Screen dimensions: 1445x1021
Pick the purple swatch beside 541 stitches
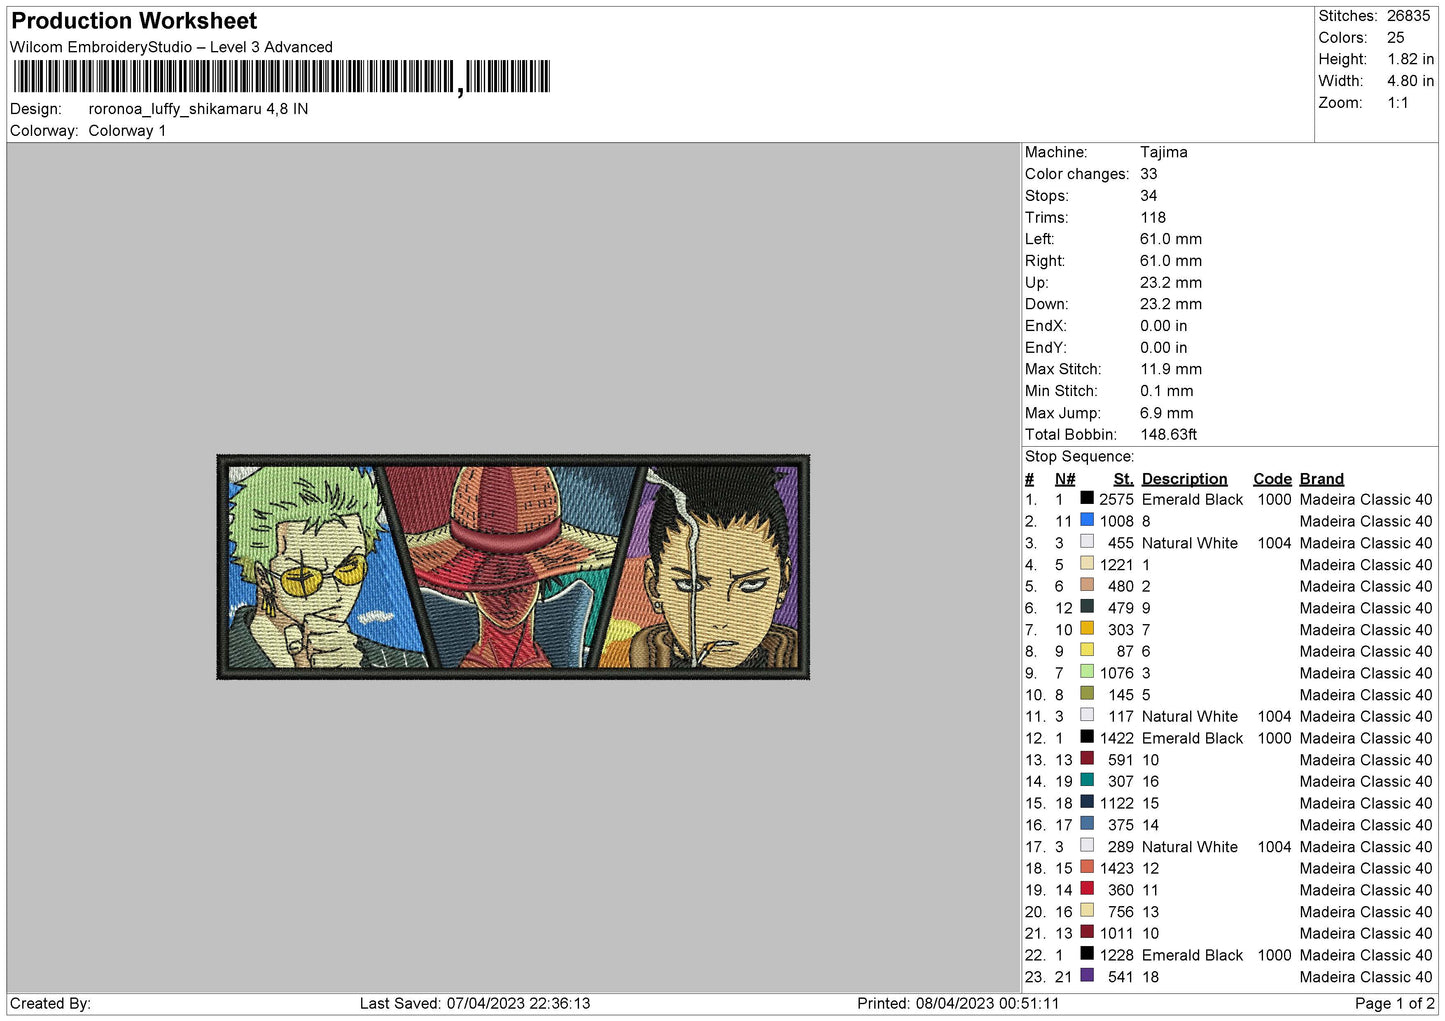click(x=1087, y=975)
